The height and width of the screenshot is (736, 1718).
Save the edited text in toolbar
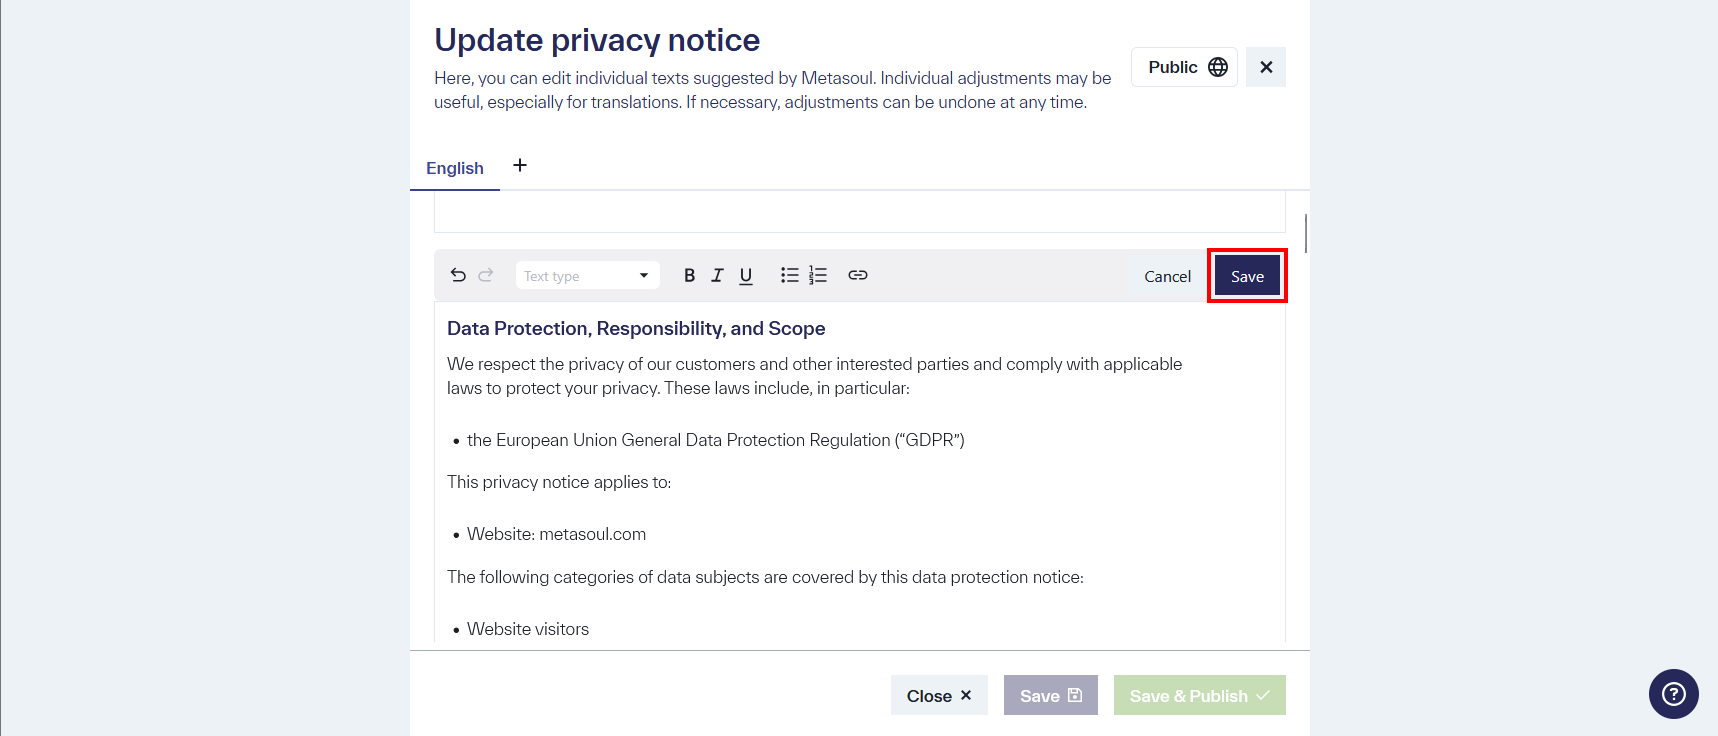tap(1247, 276)
